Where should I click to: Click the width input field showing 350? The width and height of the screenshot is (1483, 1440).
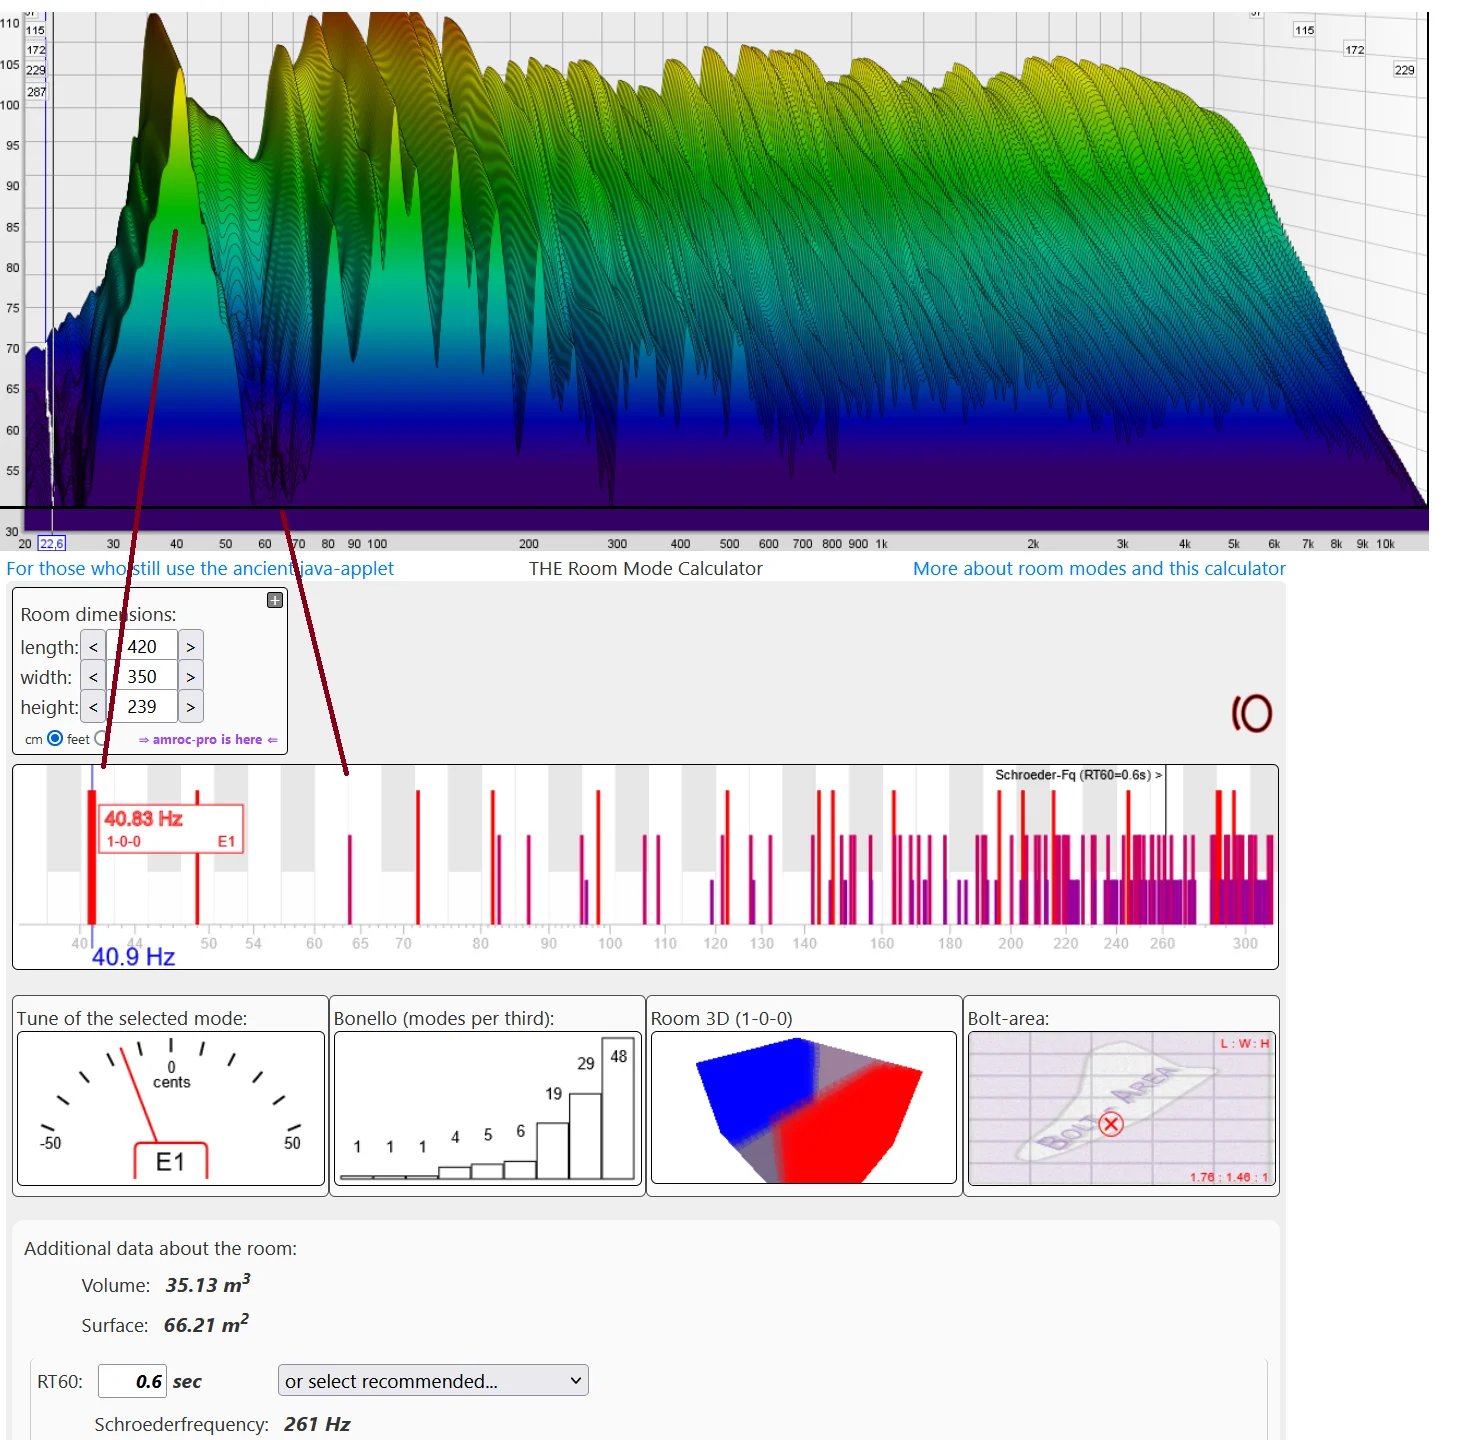142,677
